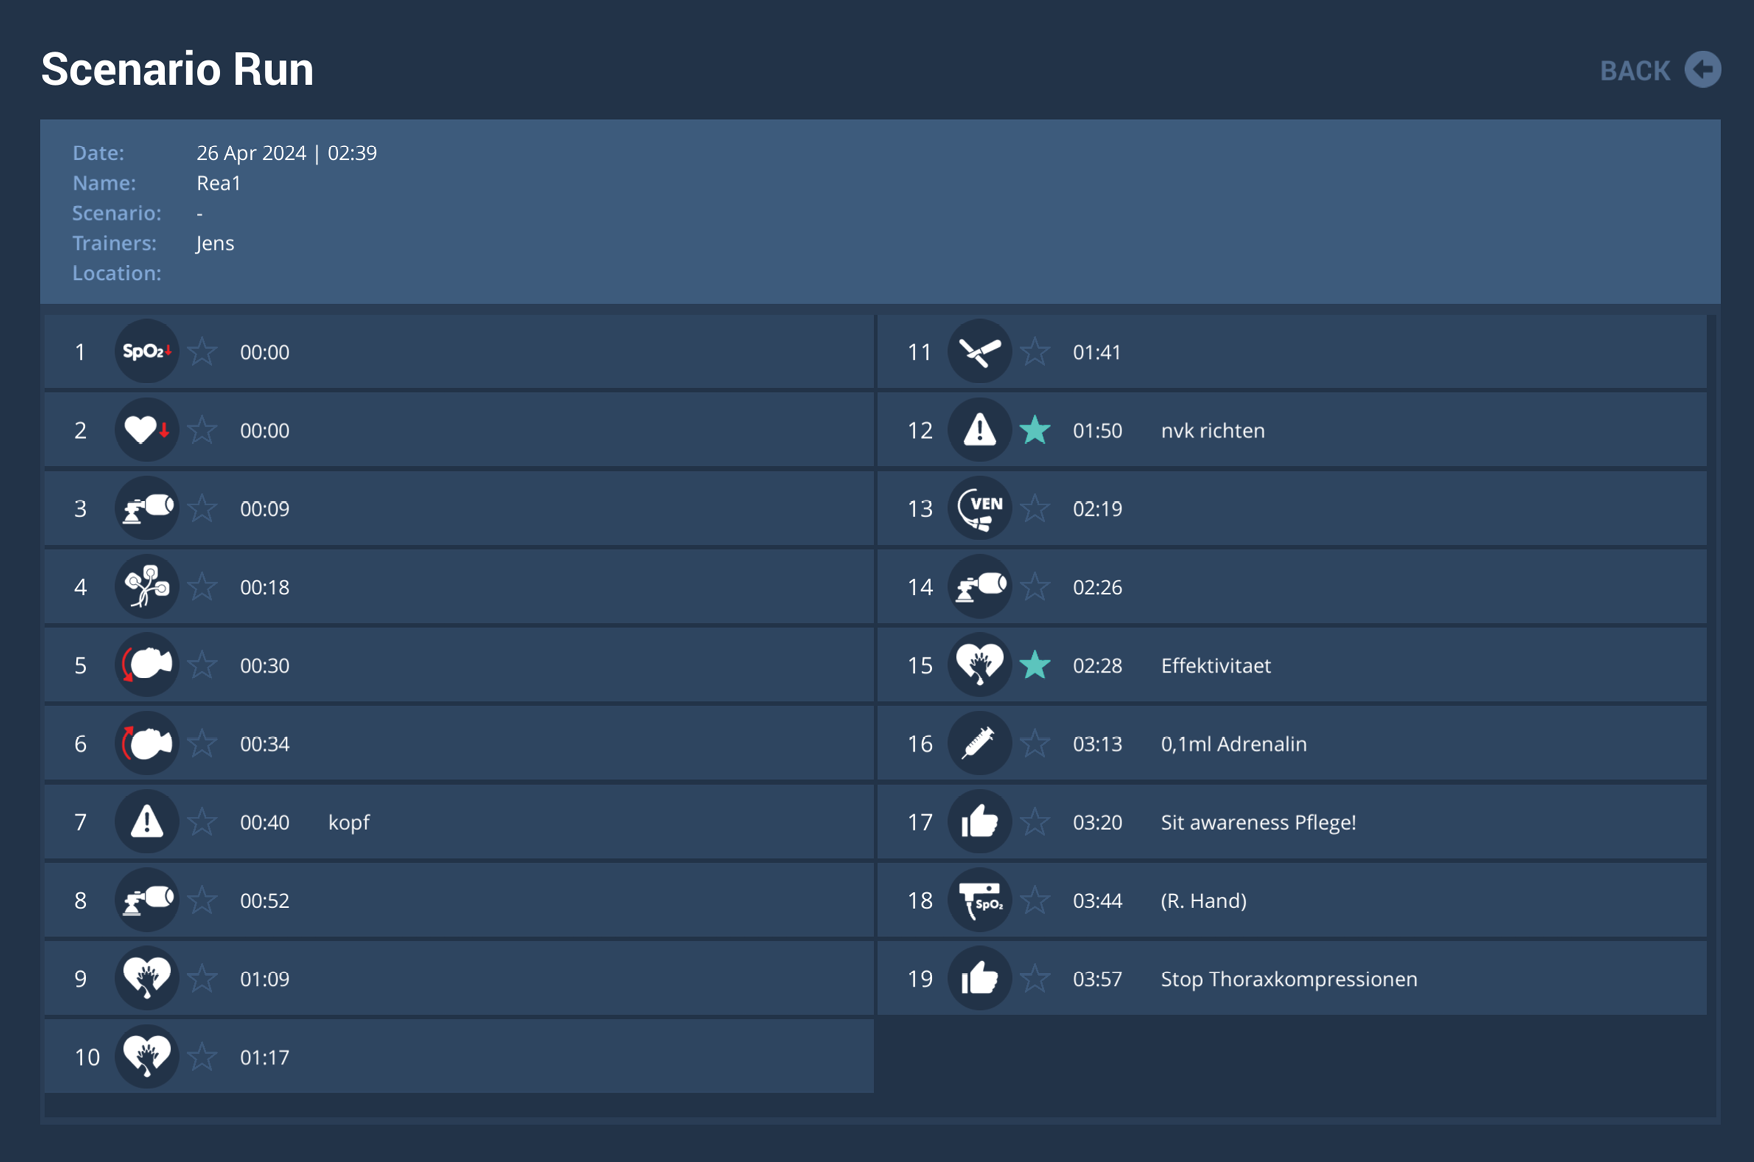
Task: Click the thumbs-up icon for Sit awareness Pflege
Action: click(979, 822)
